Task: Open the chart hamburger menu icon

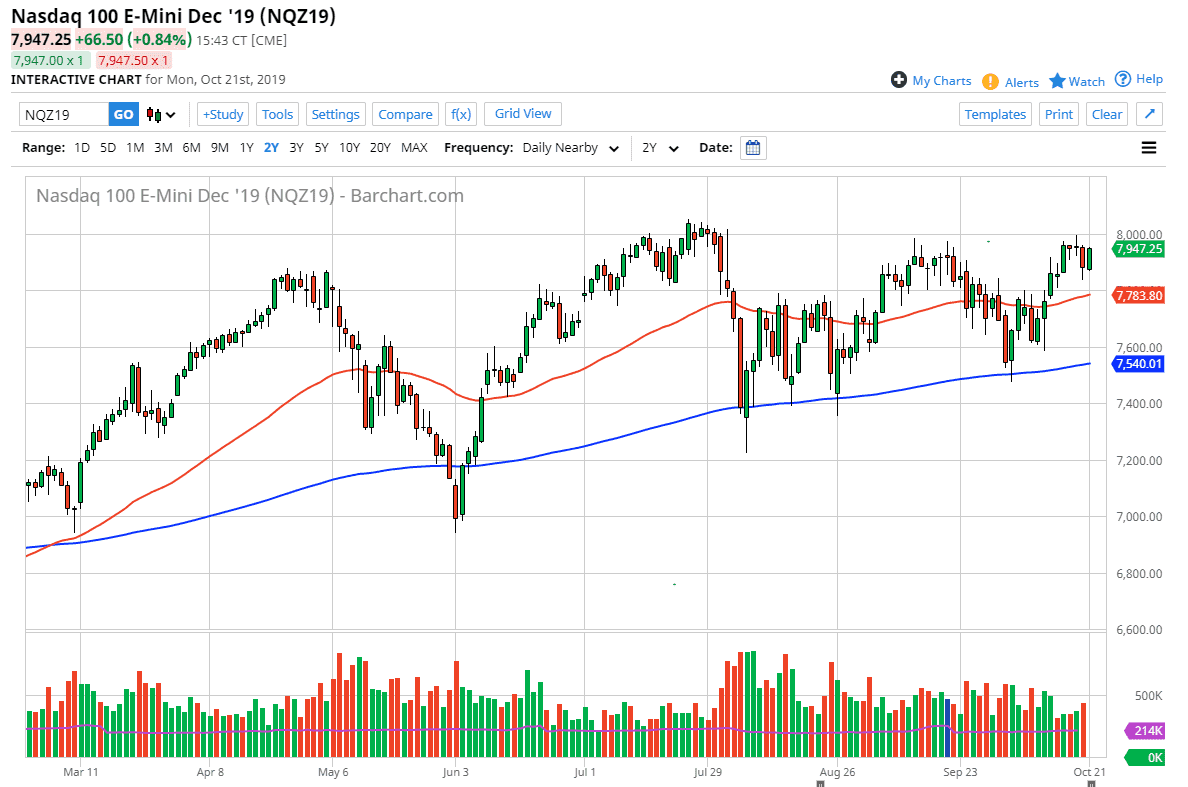Action: (1149, 147)
